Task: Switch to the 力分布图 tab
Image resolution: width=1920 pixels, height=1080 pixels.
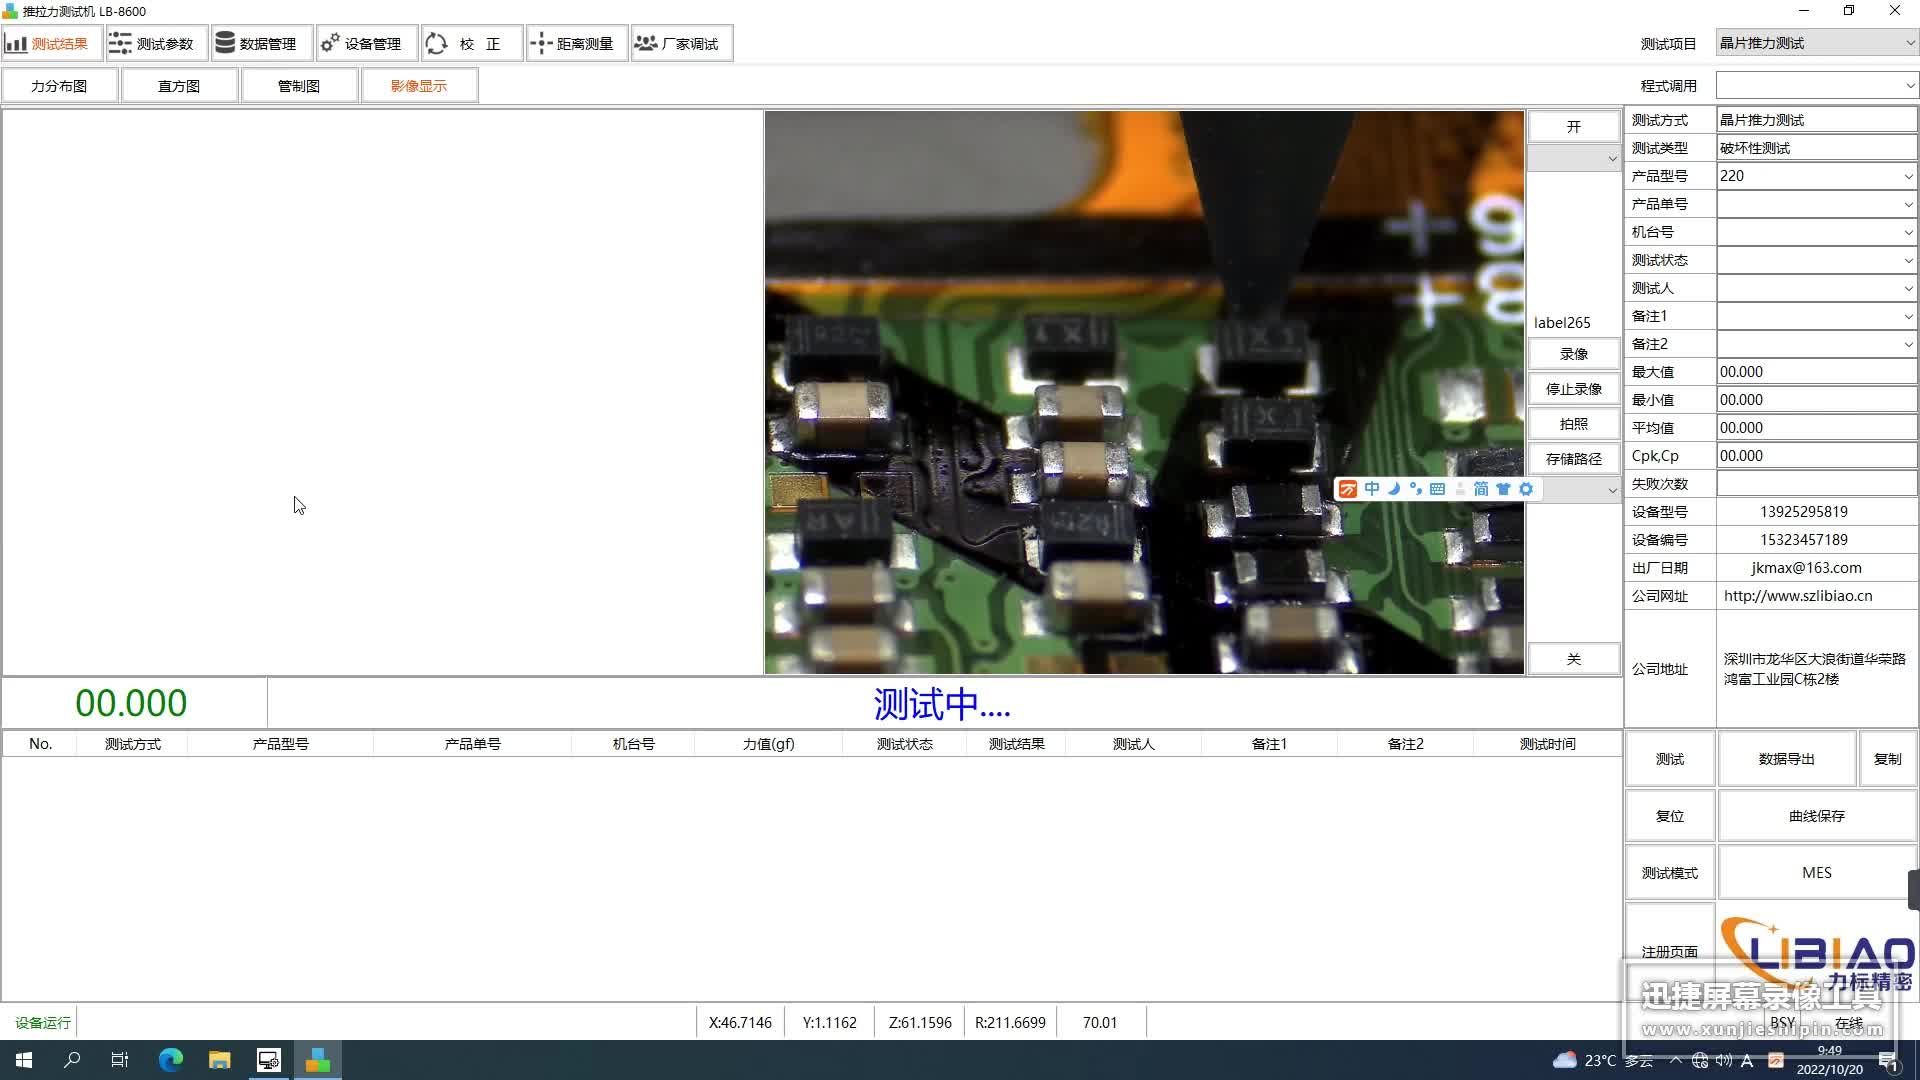Action: click(59, 86)
